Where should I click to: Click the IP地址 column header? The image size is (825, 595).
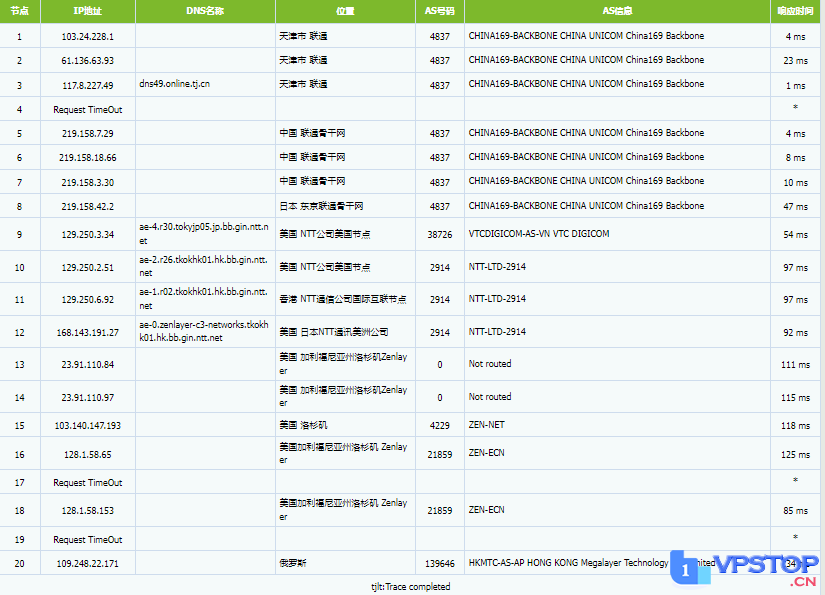tap(88, 11)
